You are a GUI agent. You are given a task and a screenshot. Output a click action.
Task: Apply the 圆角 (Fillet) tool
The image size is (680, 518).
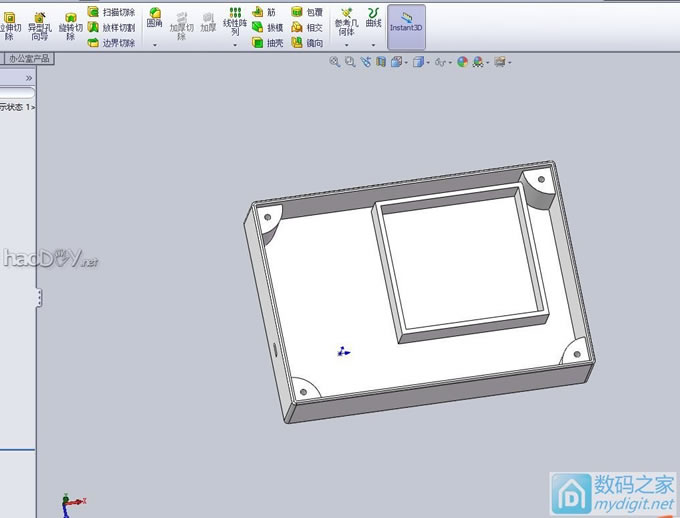pos(155,18)
